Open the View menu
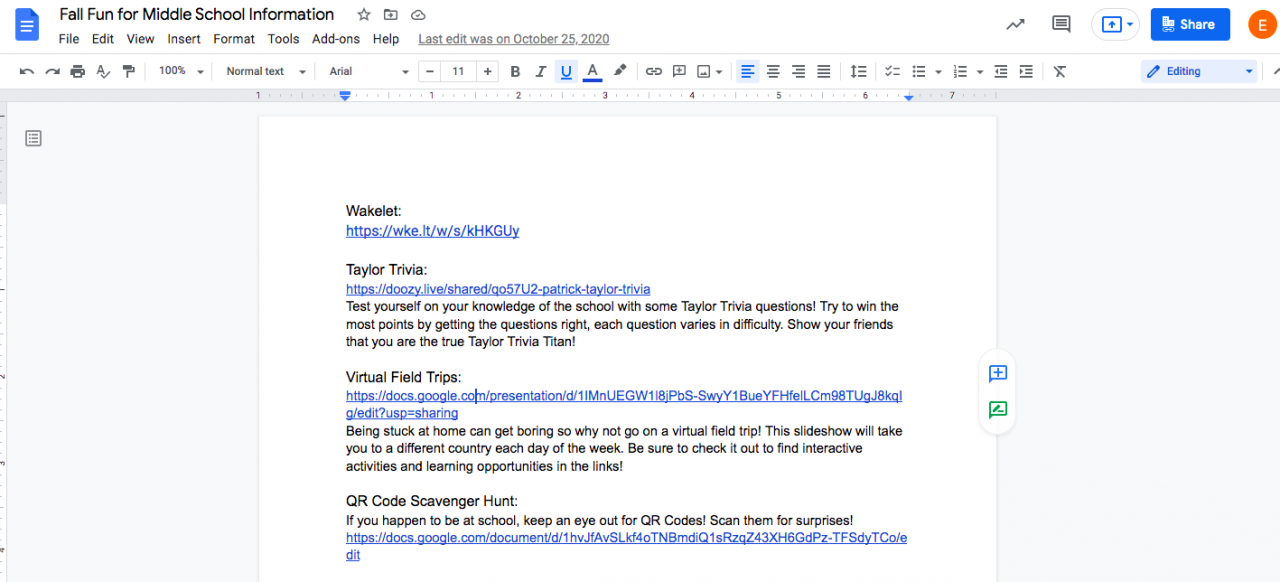 [x=140, y=39]
